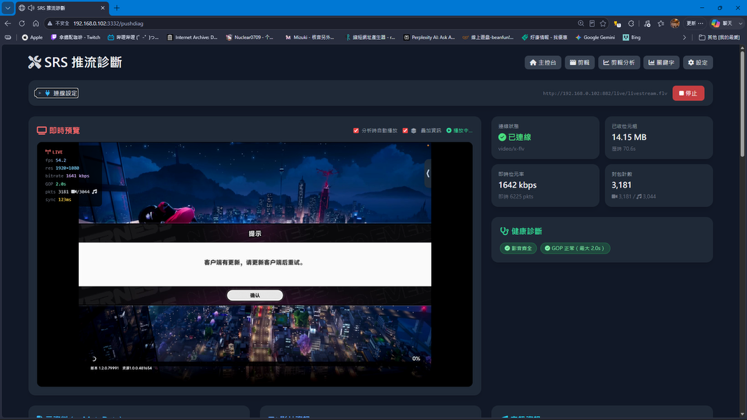Click the page vertical scrollbar
The width and height of the screenshot is (747, 420).
click(742, 102)
